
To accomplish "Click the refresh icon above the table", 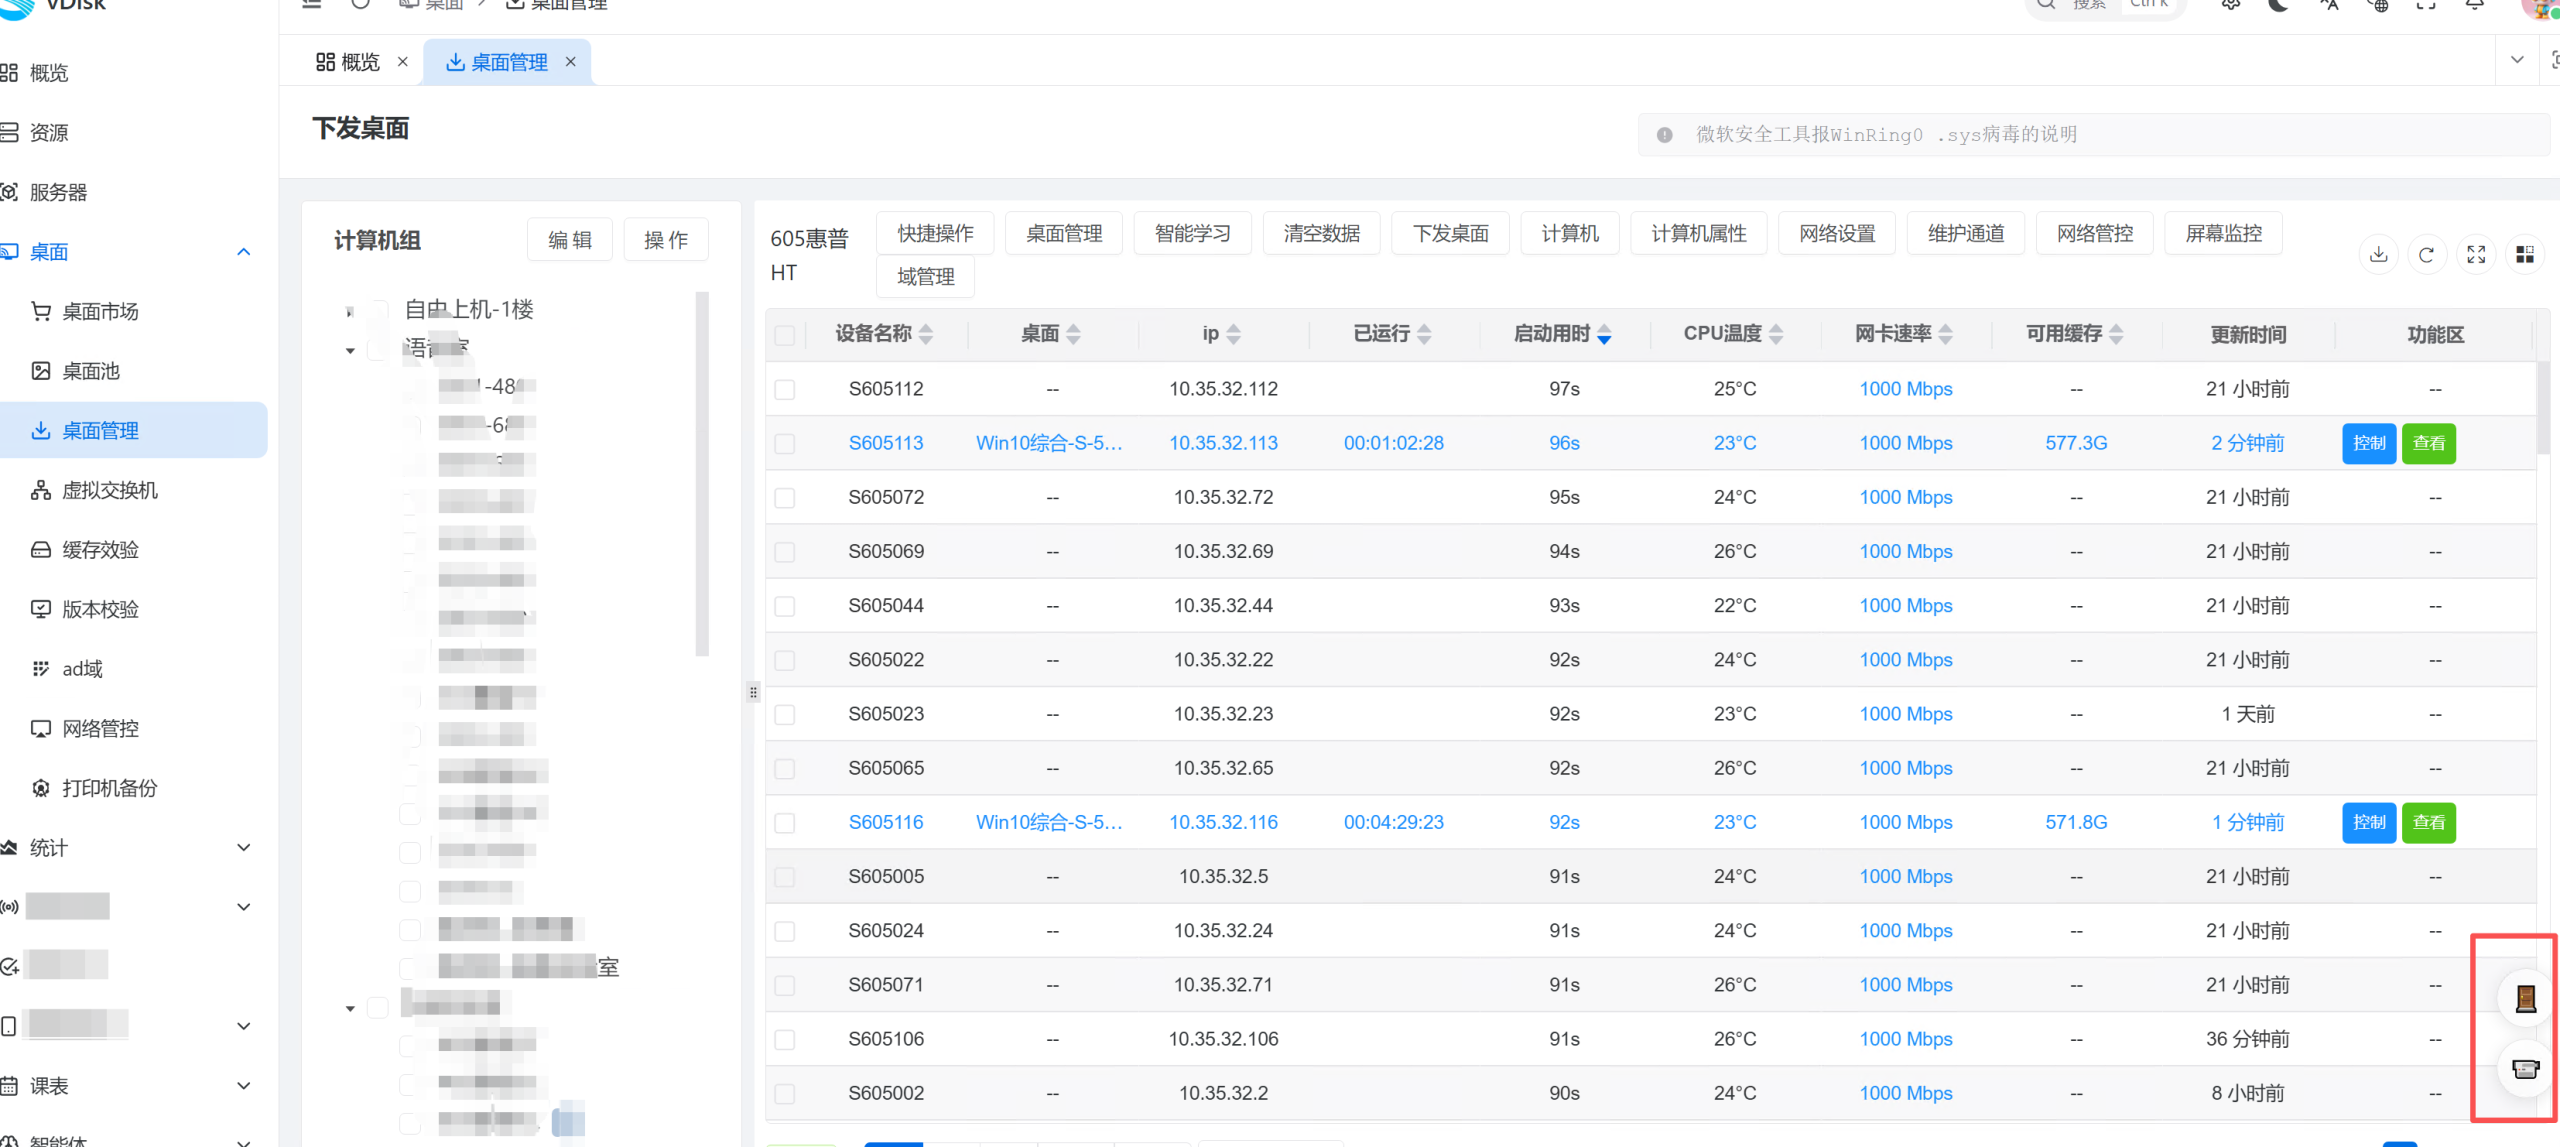I will point(2426,255).
